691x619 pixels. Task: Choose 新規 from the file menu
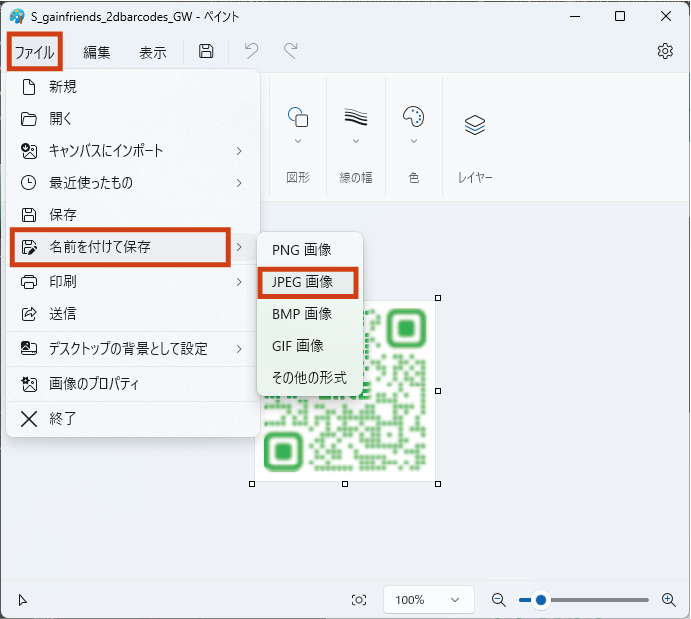point(132,87)
